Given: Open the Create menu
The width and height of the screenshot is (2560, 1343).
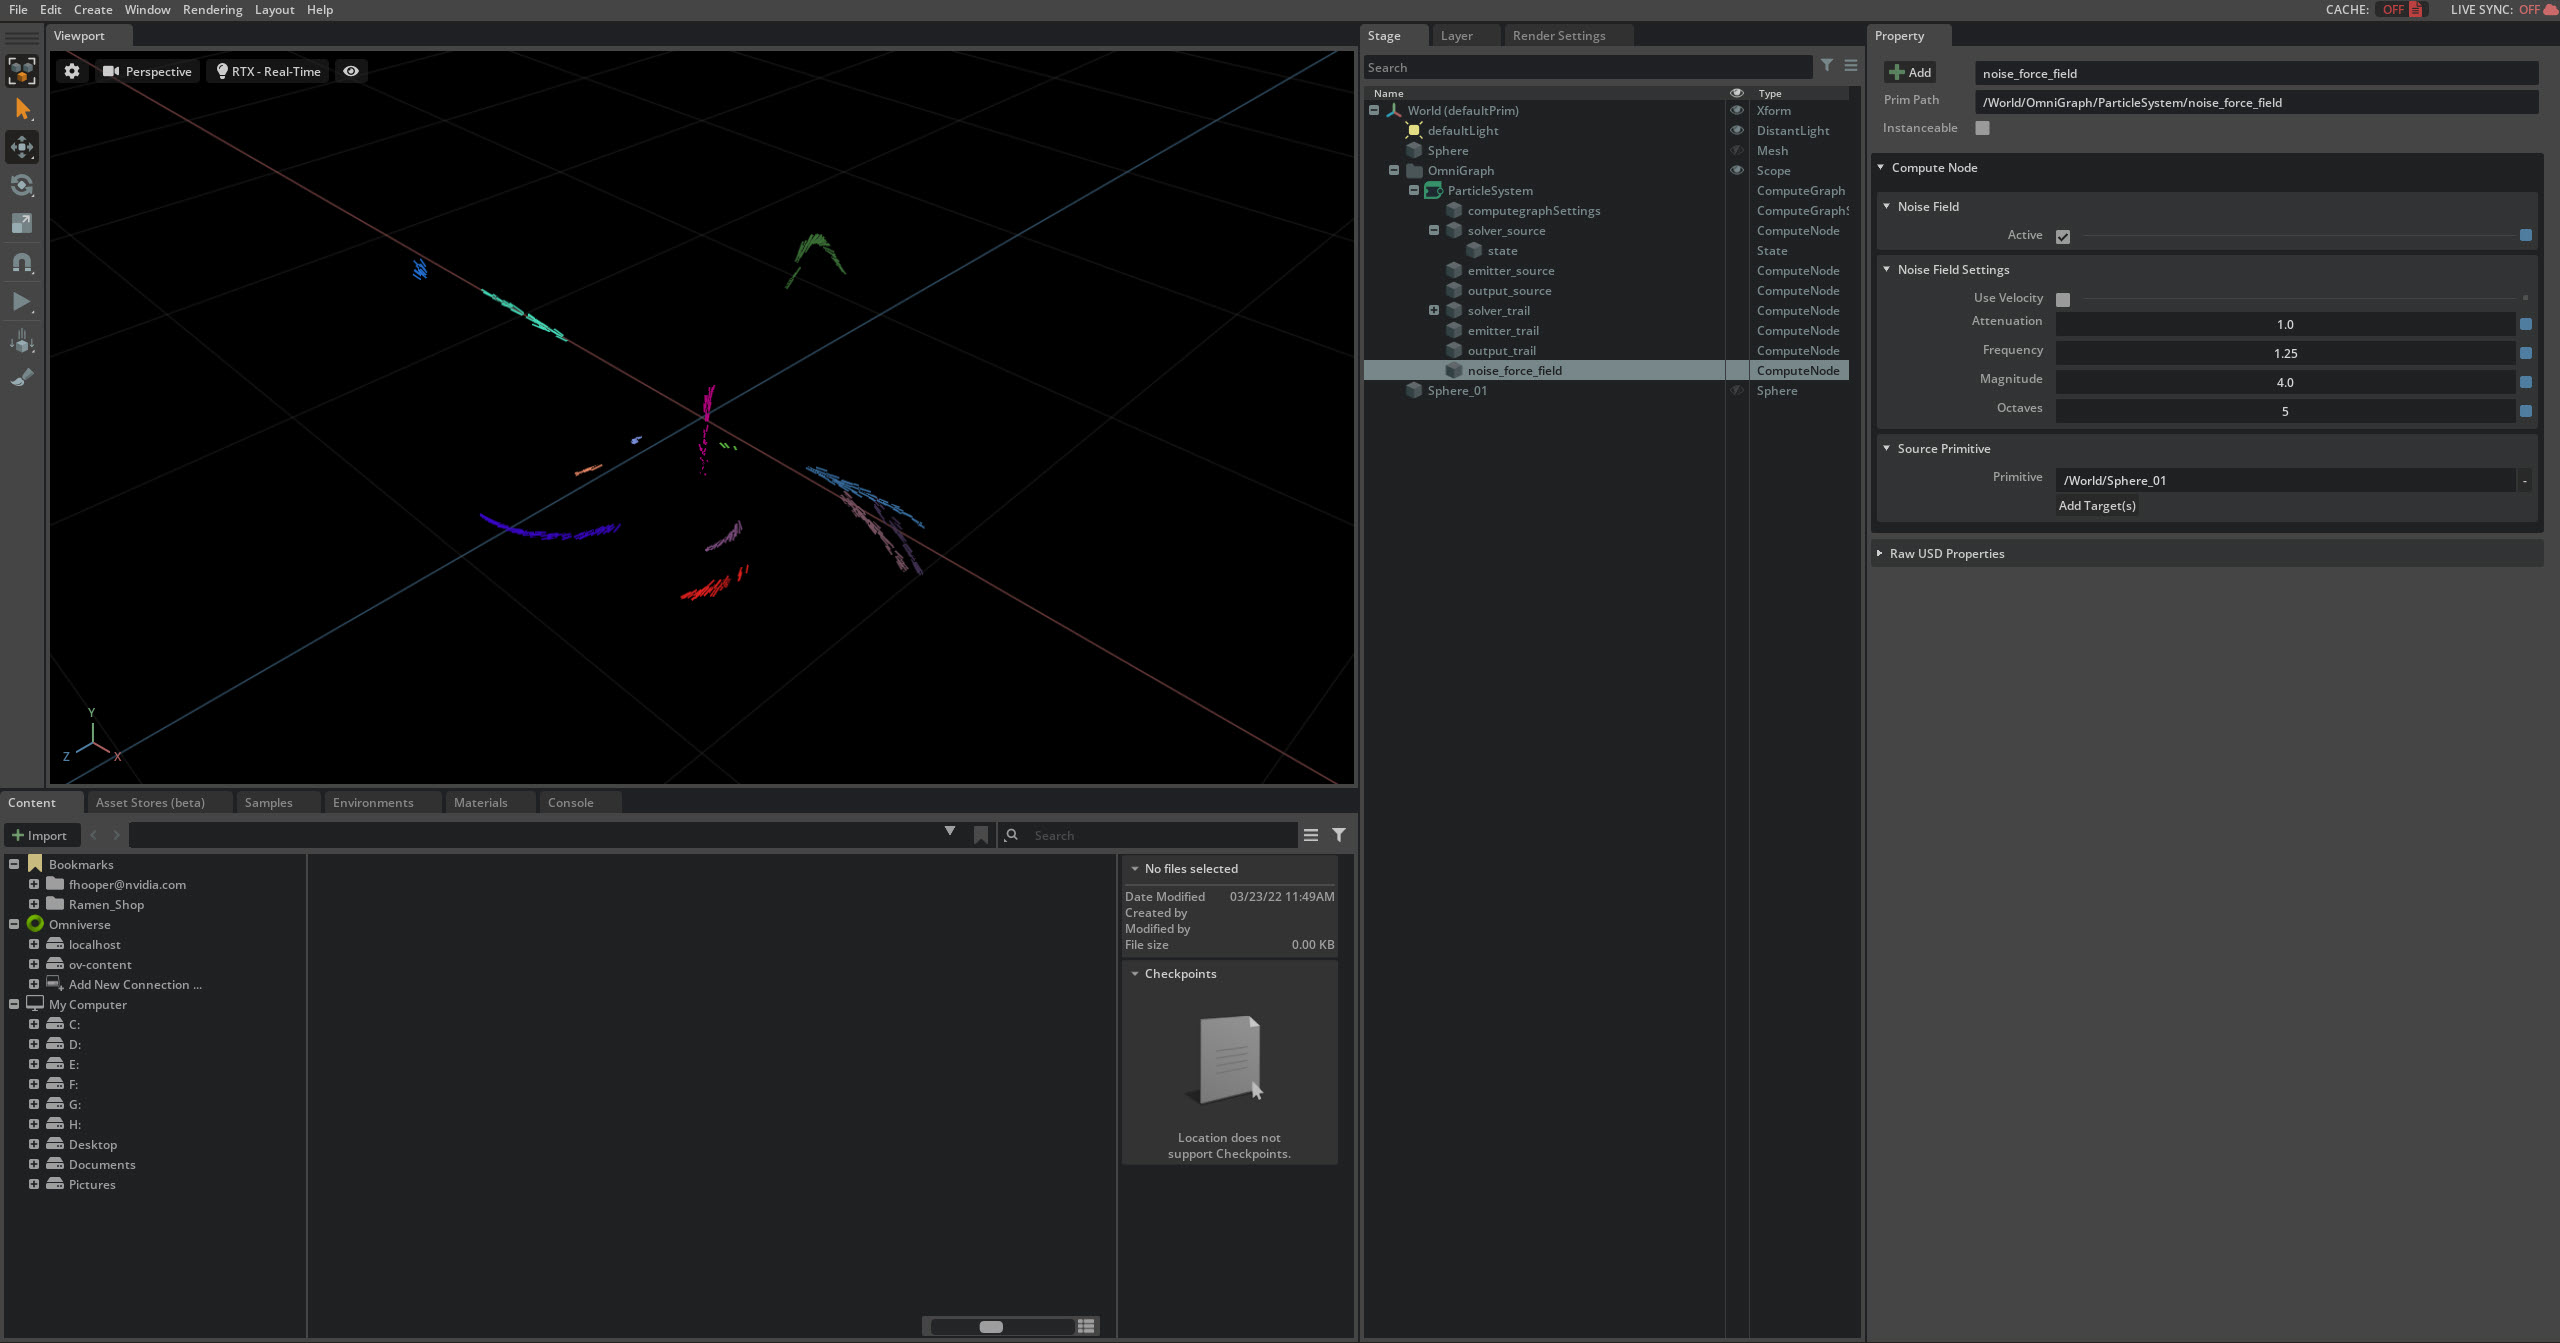Looking at the screenshot, I should pos(93,9).
